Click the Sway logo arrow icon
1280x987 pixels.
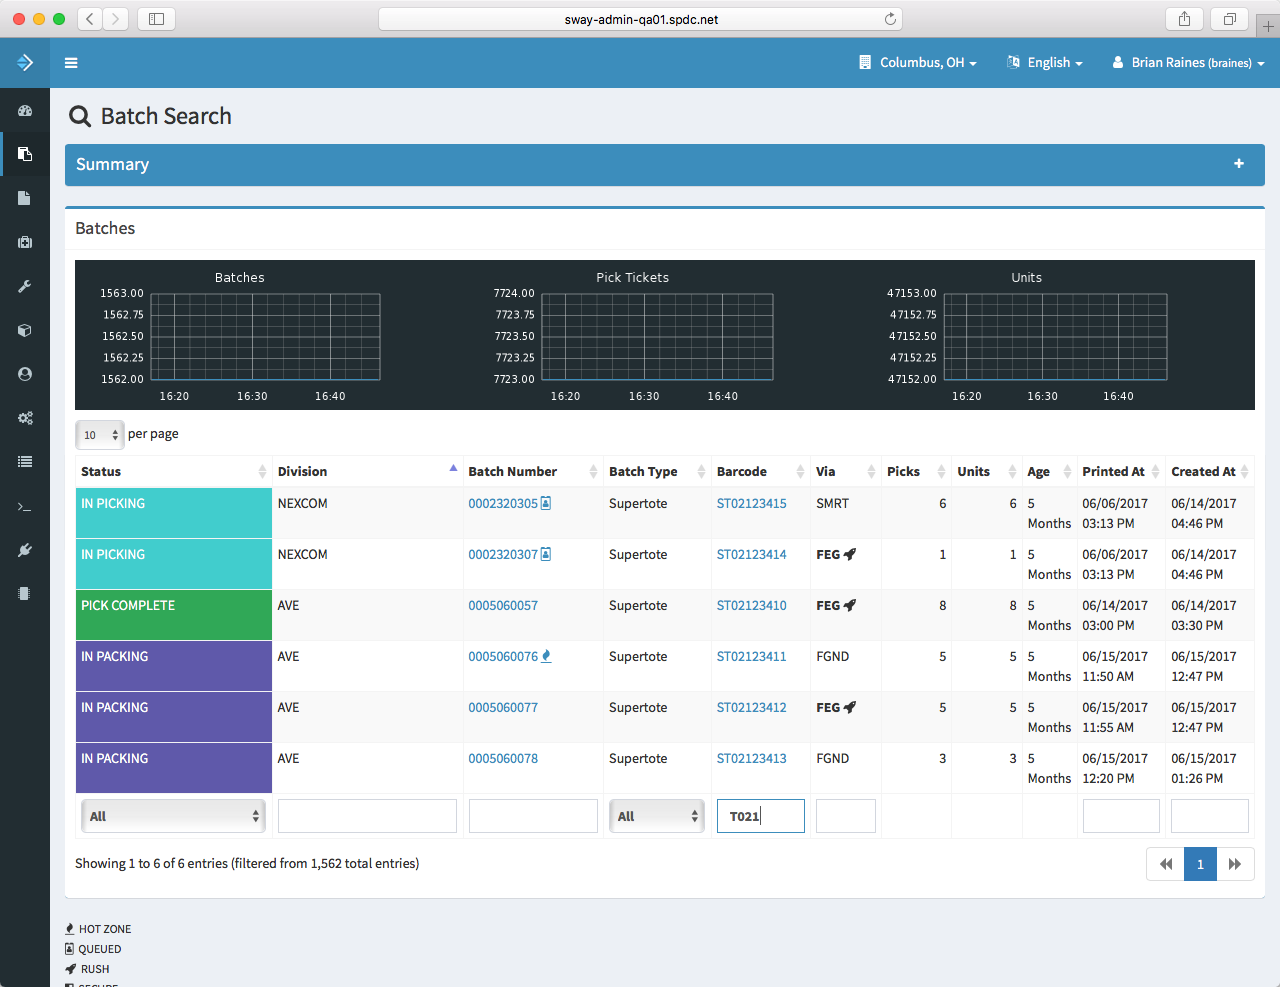point(25,62)
